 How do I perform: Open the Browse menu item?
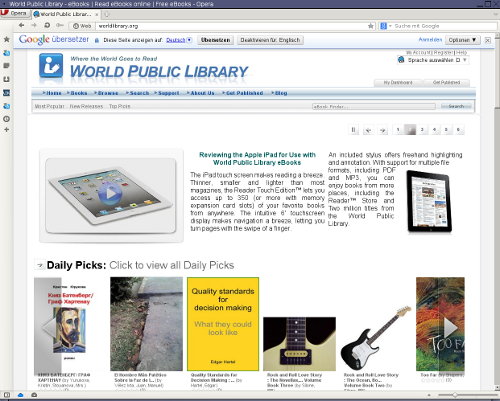tap(106, 93)
